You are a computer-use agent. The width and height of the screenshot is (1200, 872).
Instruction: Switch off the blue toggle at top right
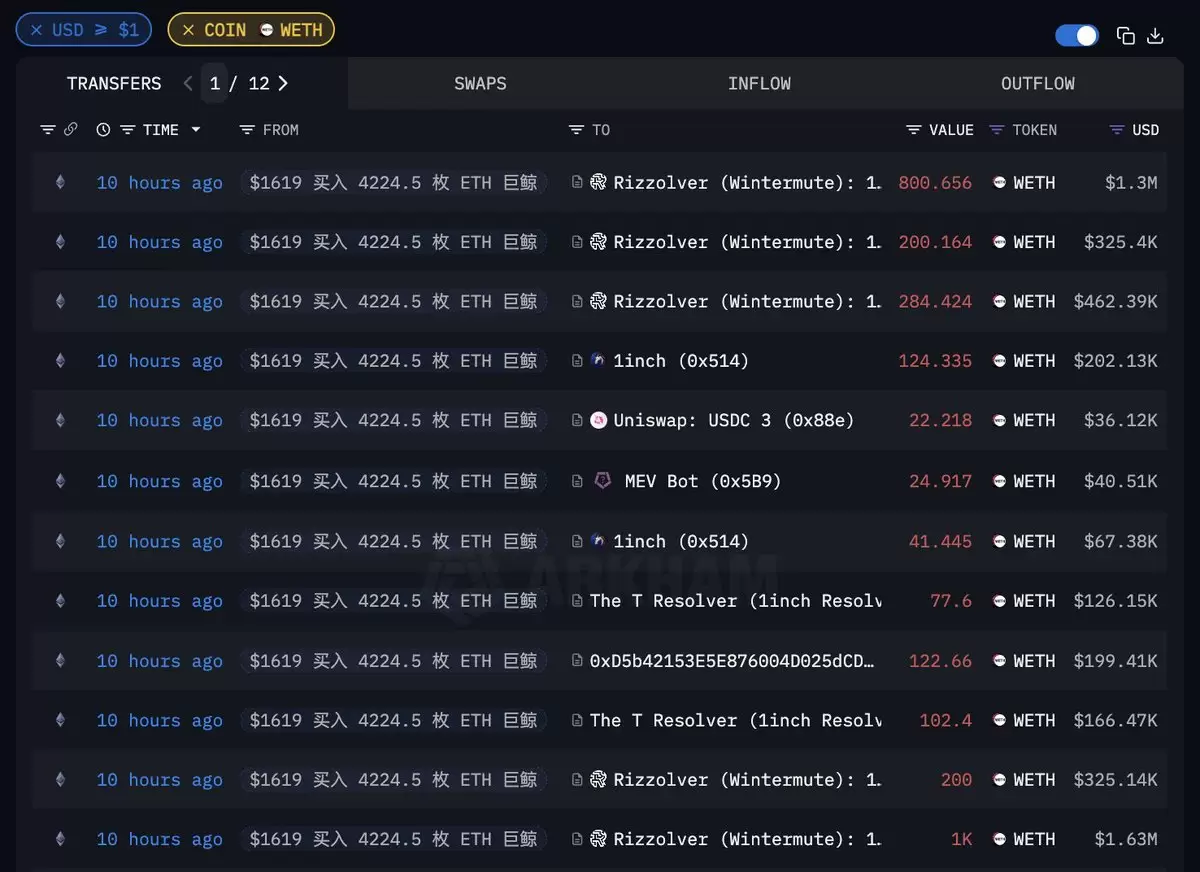click(1077, 36)
